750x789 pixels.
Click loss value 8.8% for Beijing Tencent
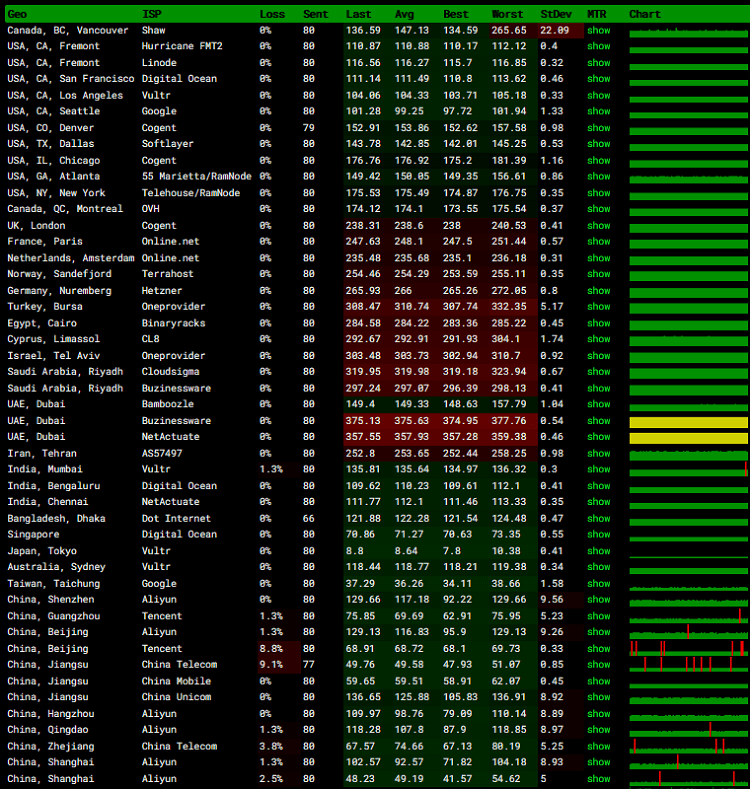[x=271, y=649]
